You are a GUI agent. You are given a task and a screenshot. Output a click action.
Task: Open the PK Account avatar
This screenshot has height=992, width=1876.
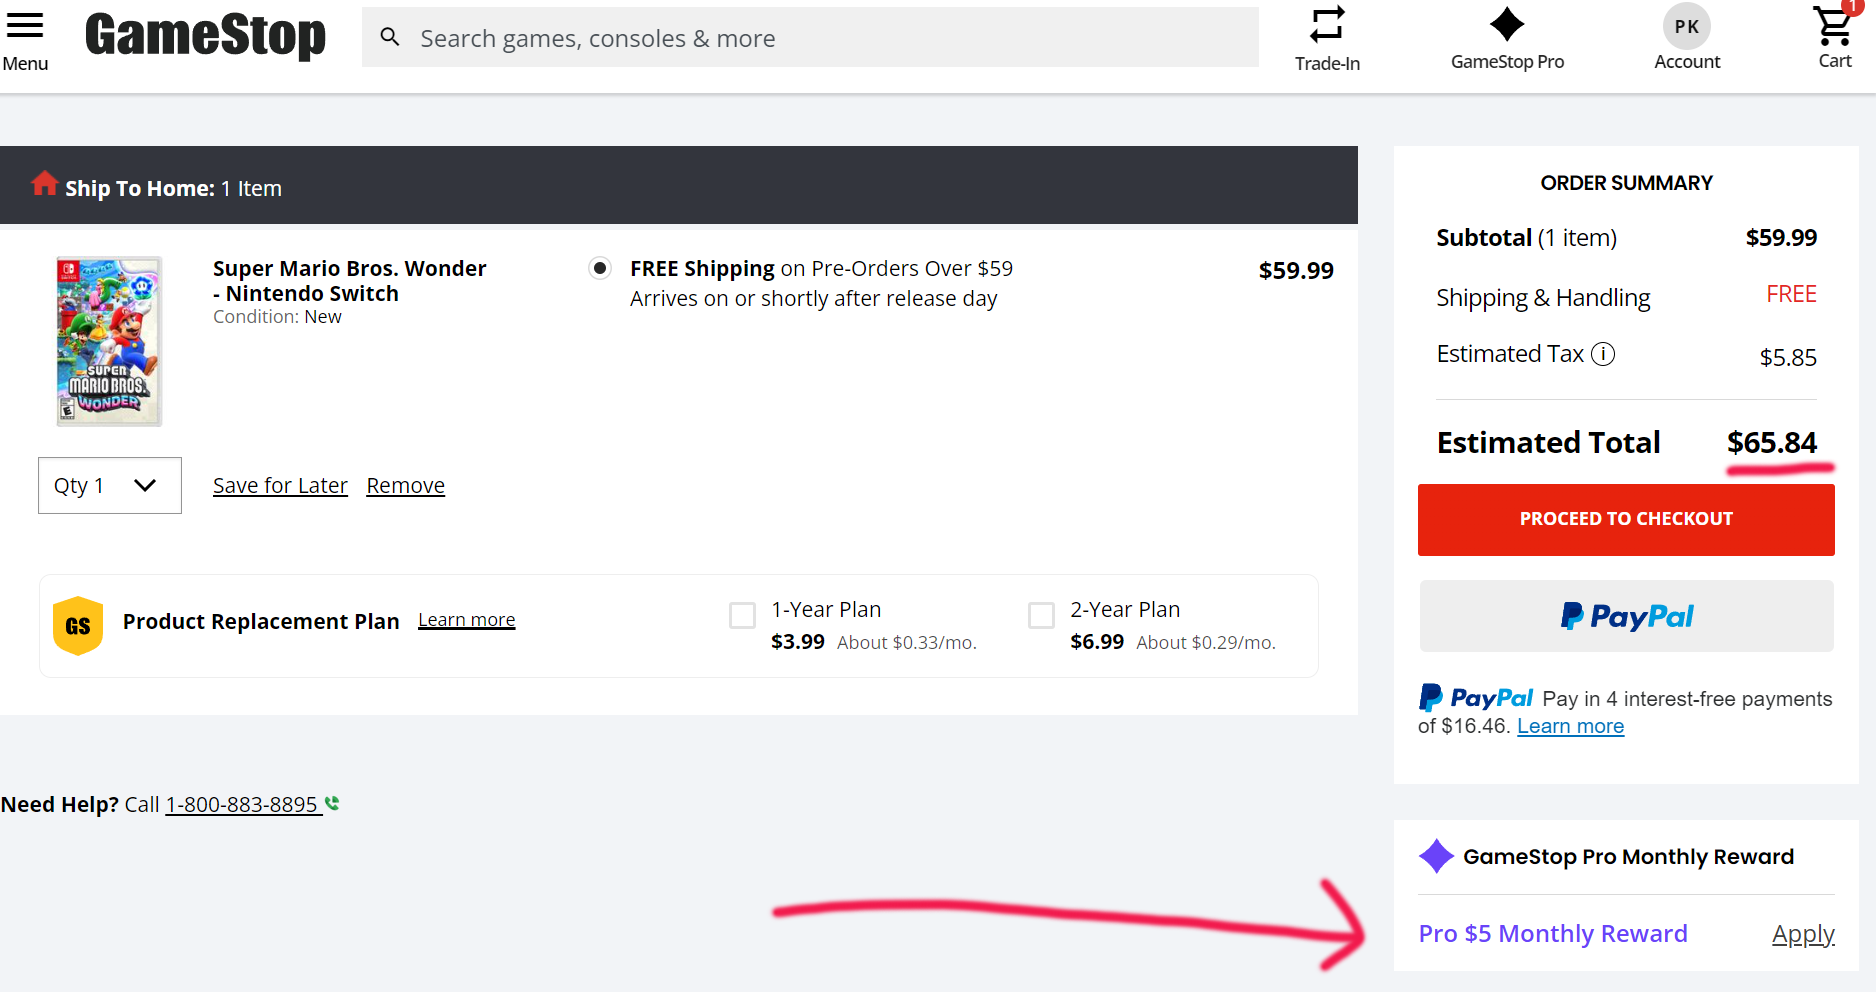(1687, 27)
